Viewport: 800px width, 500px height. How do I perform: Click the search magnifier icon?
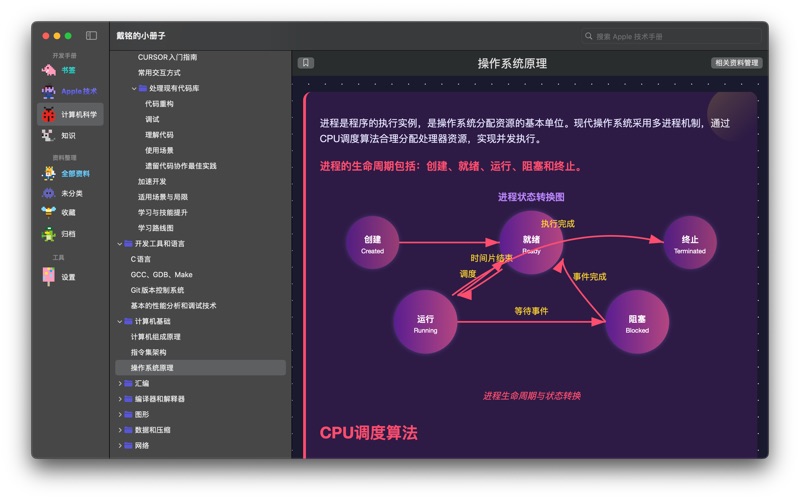(x=589, y=36)
